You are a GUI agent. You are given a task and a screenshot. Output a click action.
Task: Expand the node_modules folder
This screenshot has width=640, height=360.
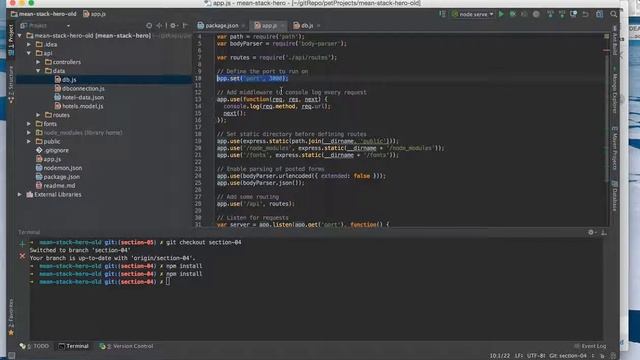pos(29,132)
